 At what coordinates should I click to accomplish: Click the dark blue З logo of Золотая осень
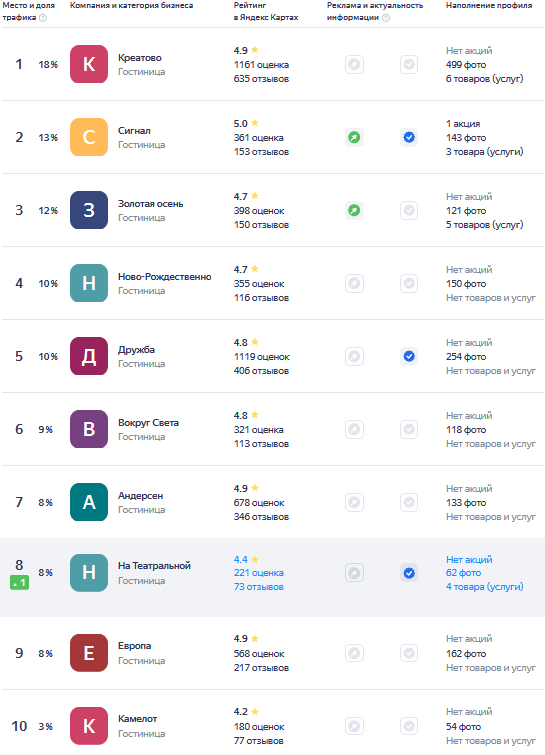[x=89, y=210]
